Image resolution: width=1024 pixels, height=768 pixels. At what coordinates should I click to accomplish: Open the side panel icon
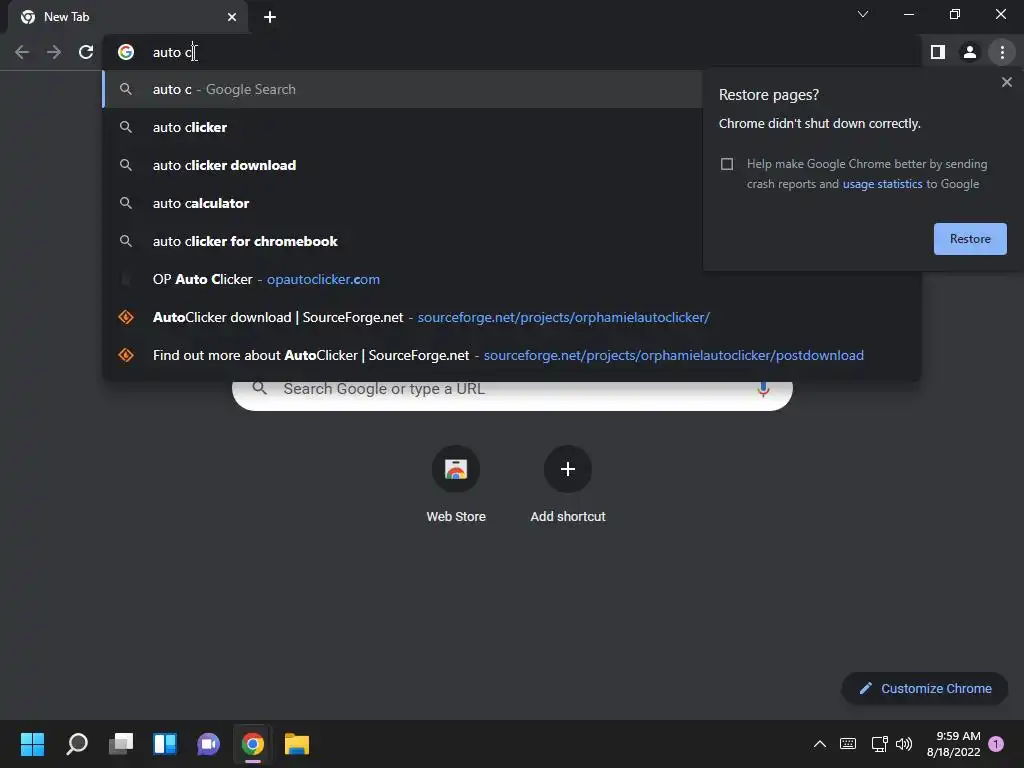[x=938, y=52]
